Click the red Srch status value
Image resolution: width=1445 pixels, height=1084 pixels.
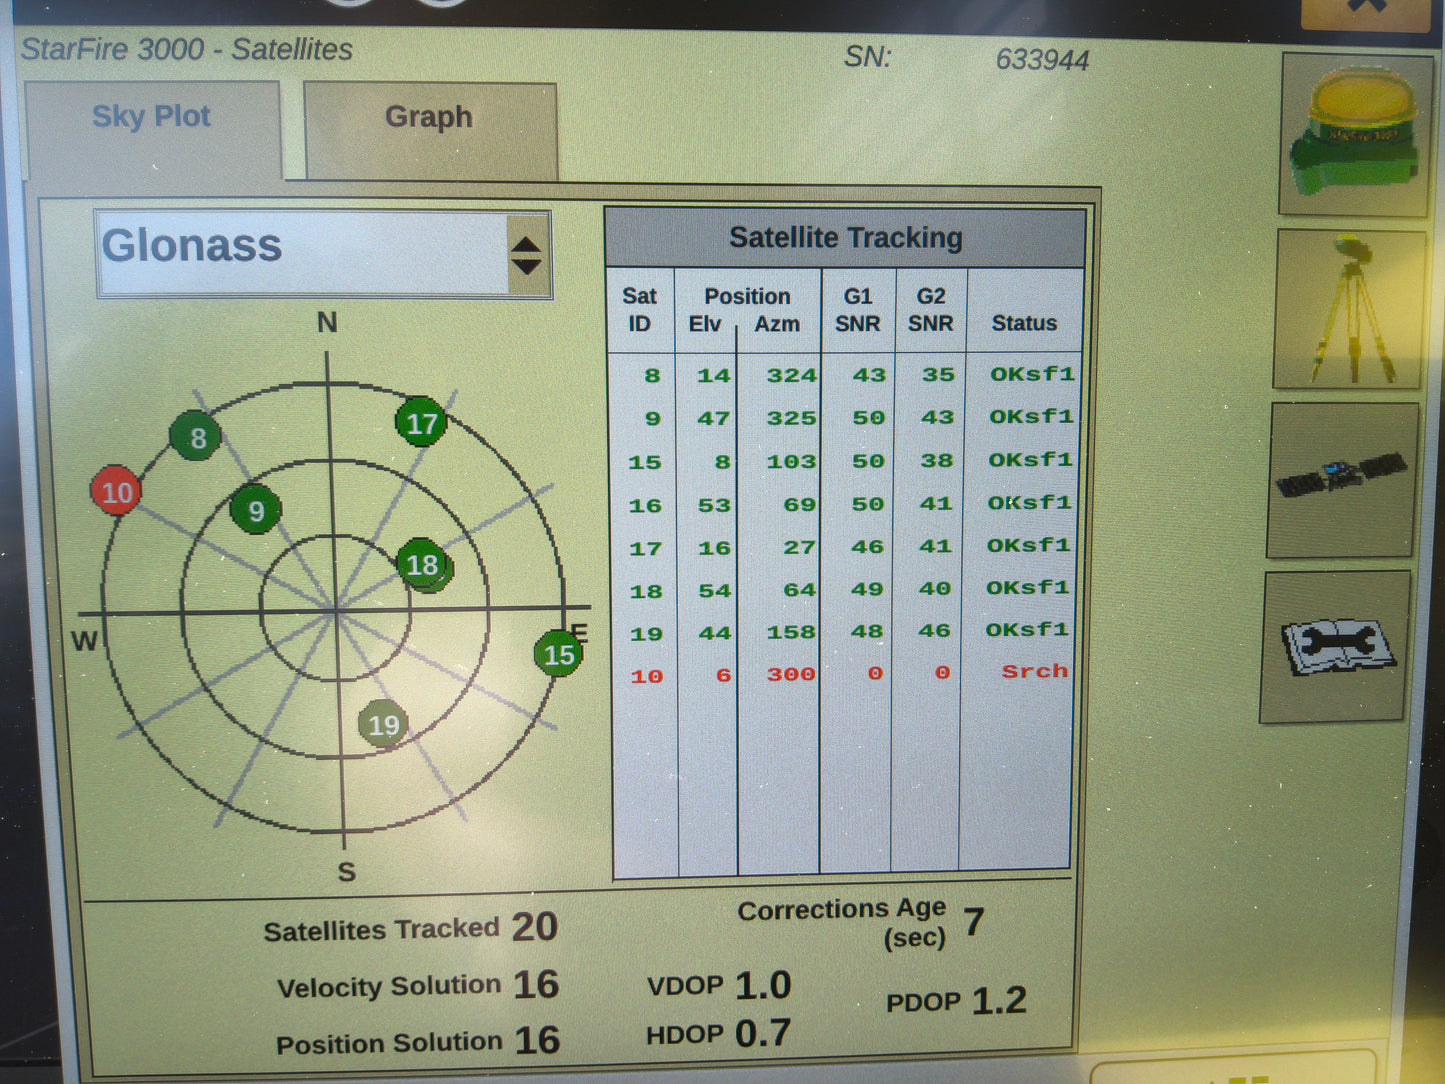coord(1035,671)
